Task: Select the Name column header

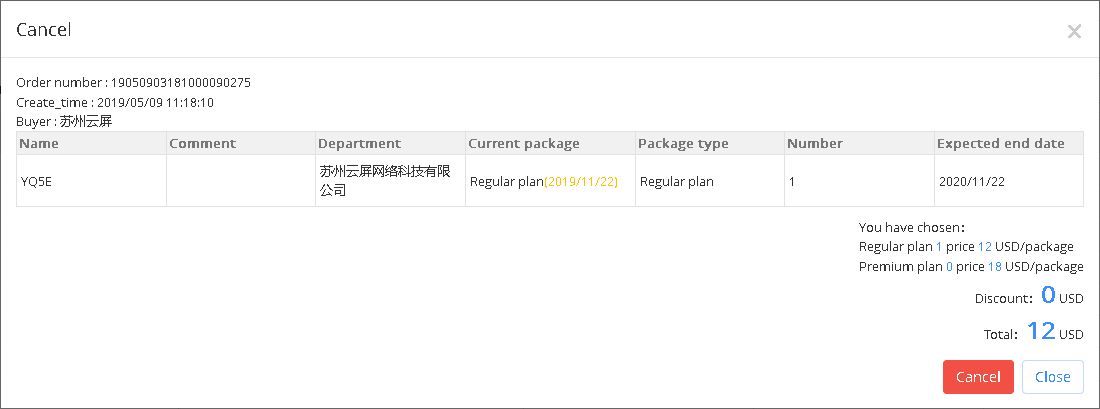Action: coord(91,143)
